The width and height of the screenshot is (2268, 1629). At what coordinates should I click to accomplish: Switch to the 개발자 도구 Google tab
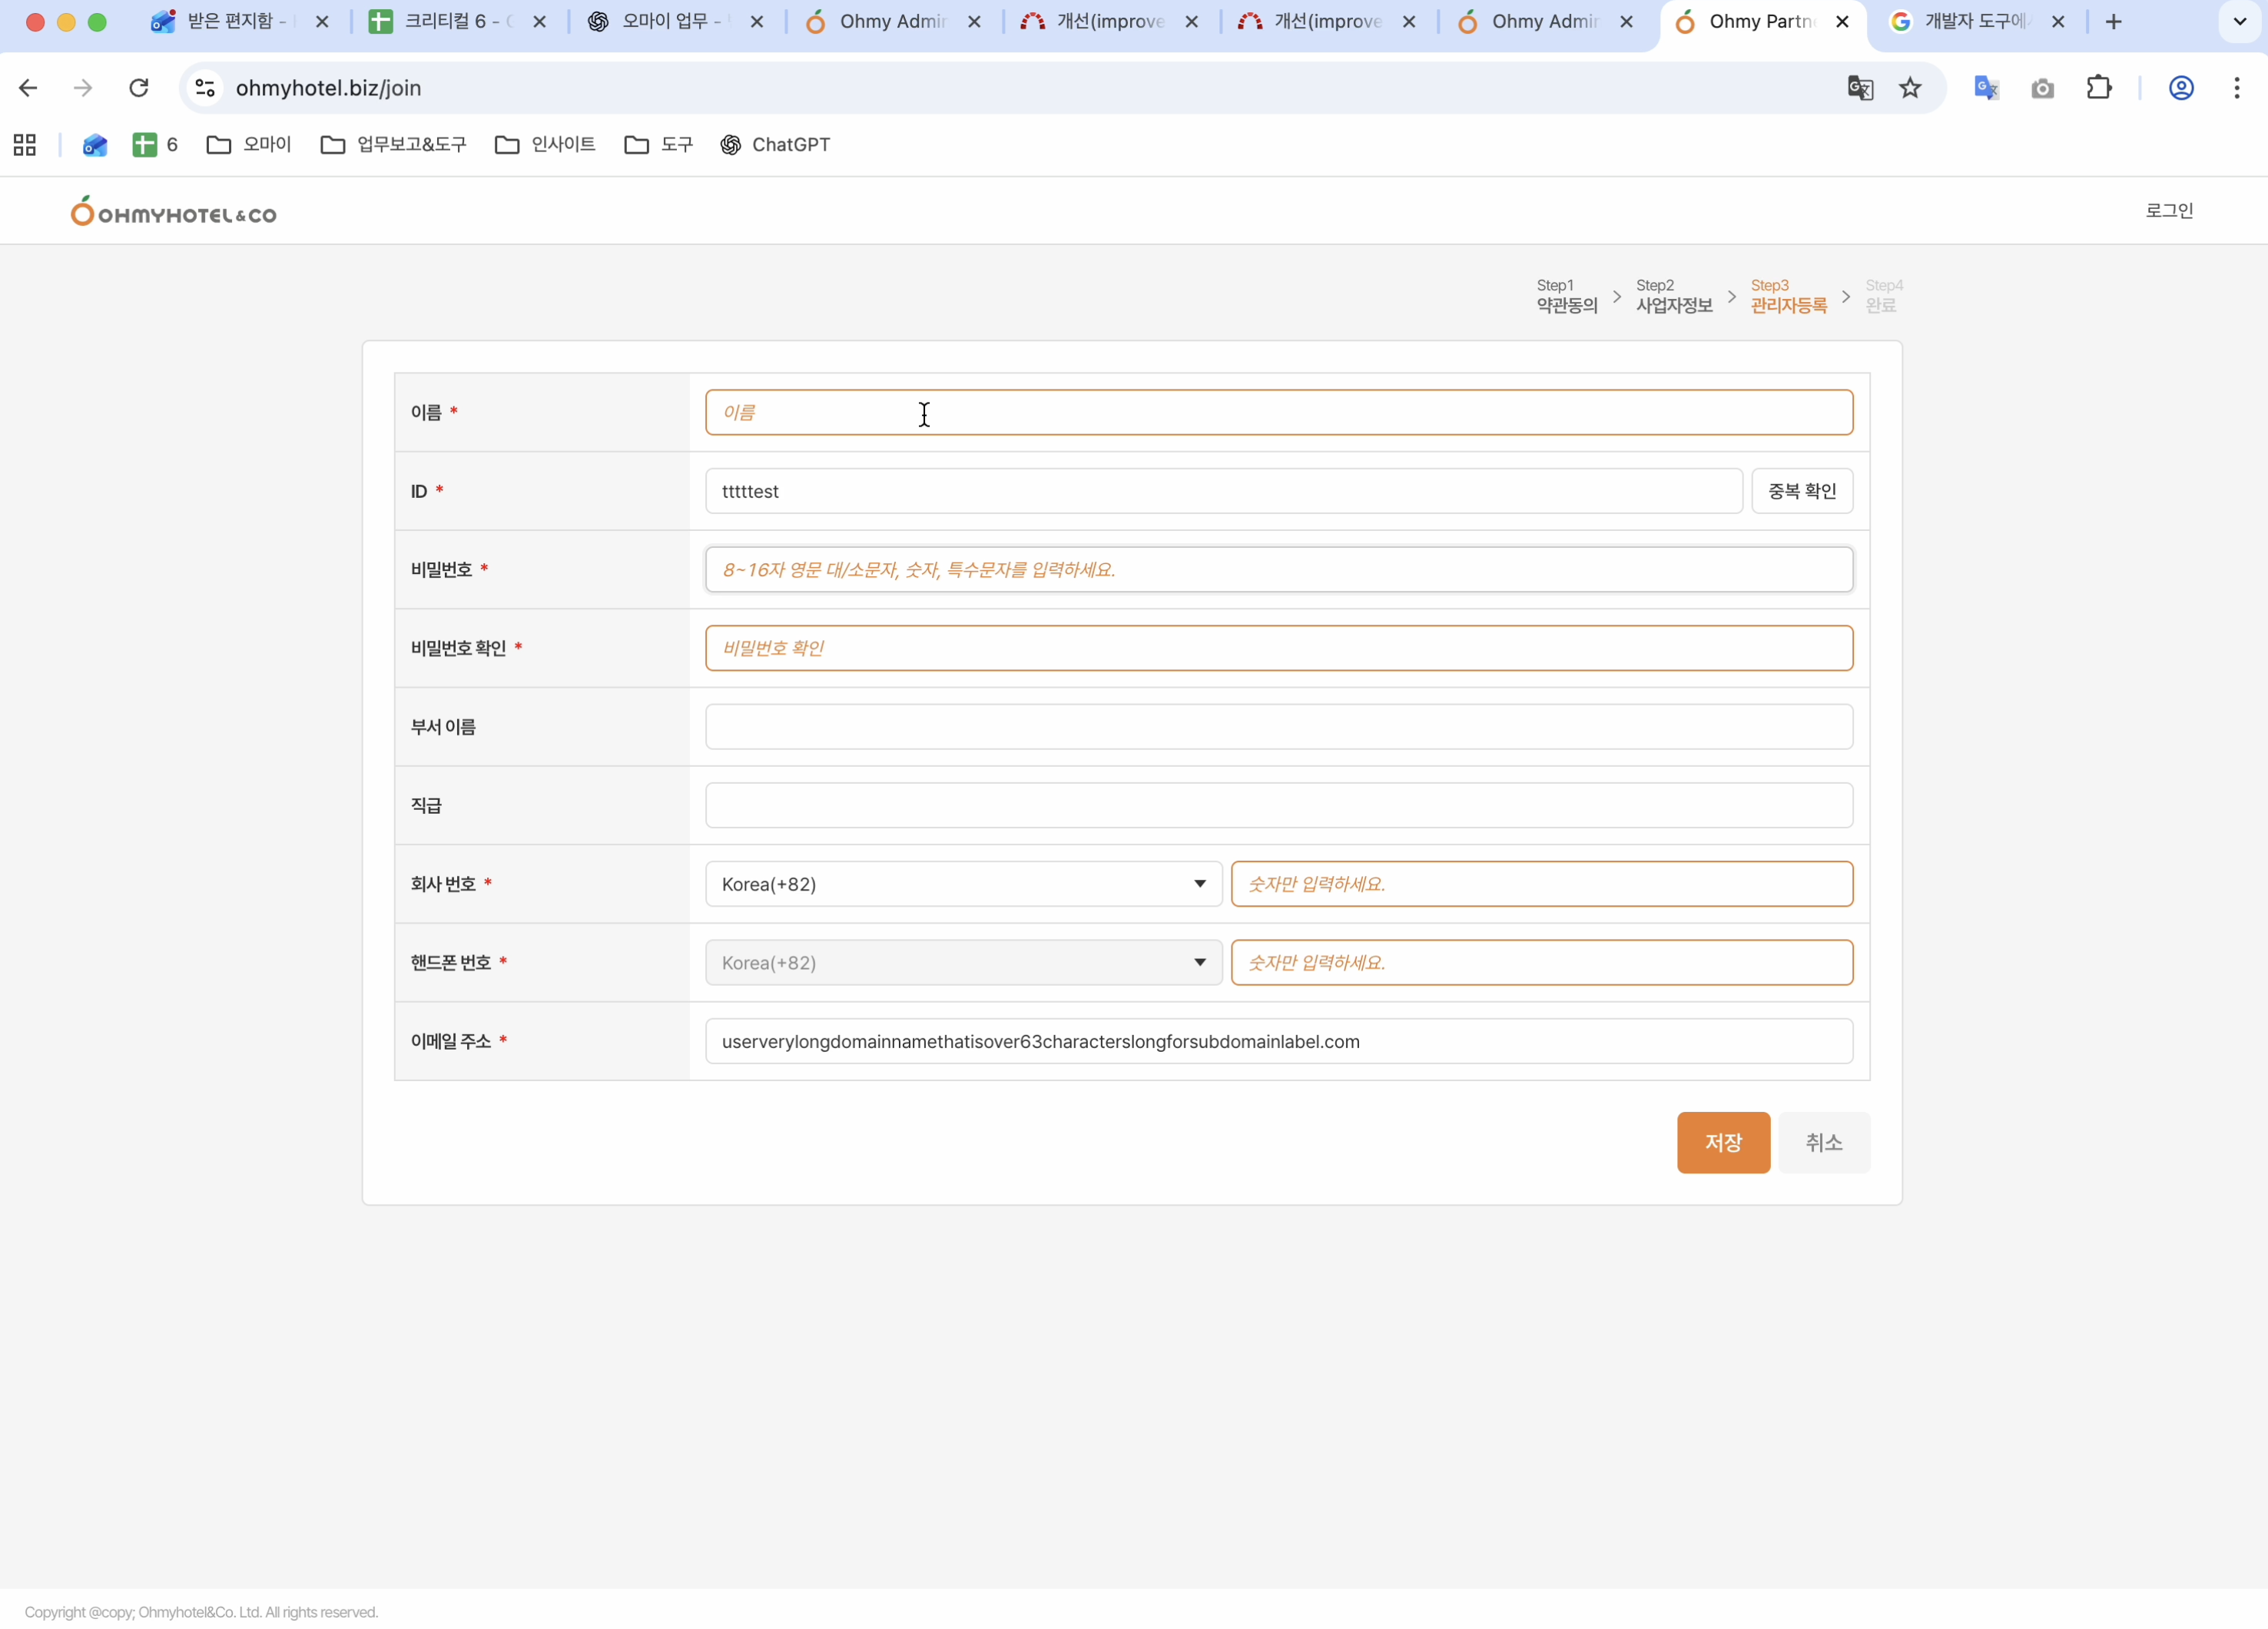(1970, 22)
